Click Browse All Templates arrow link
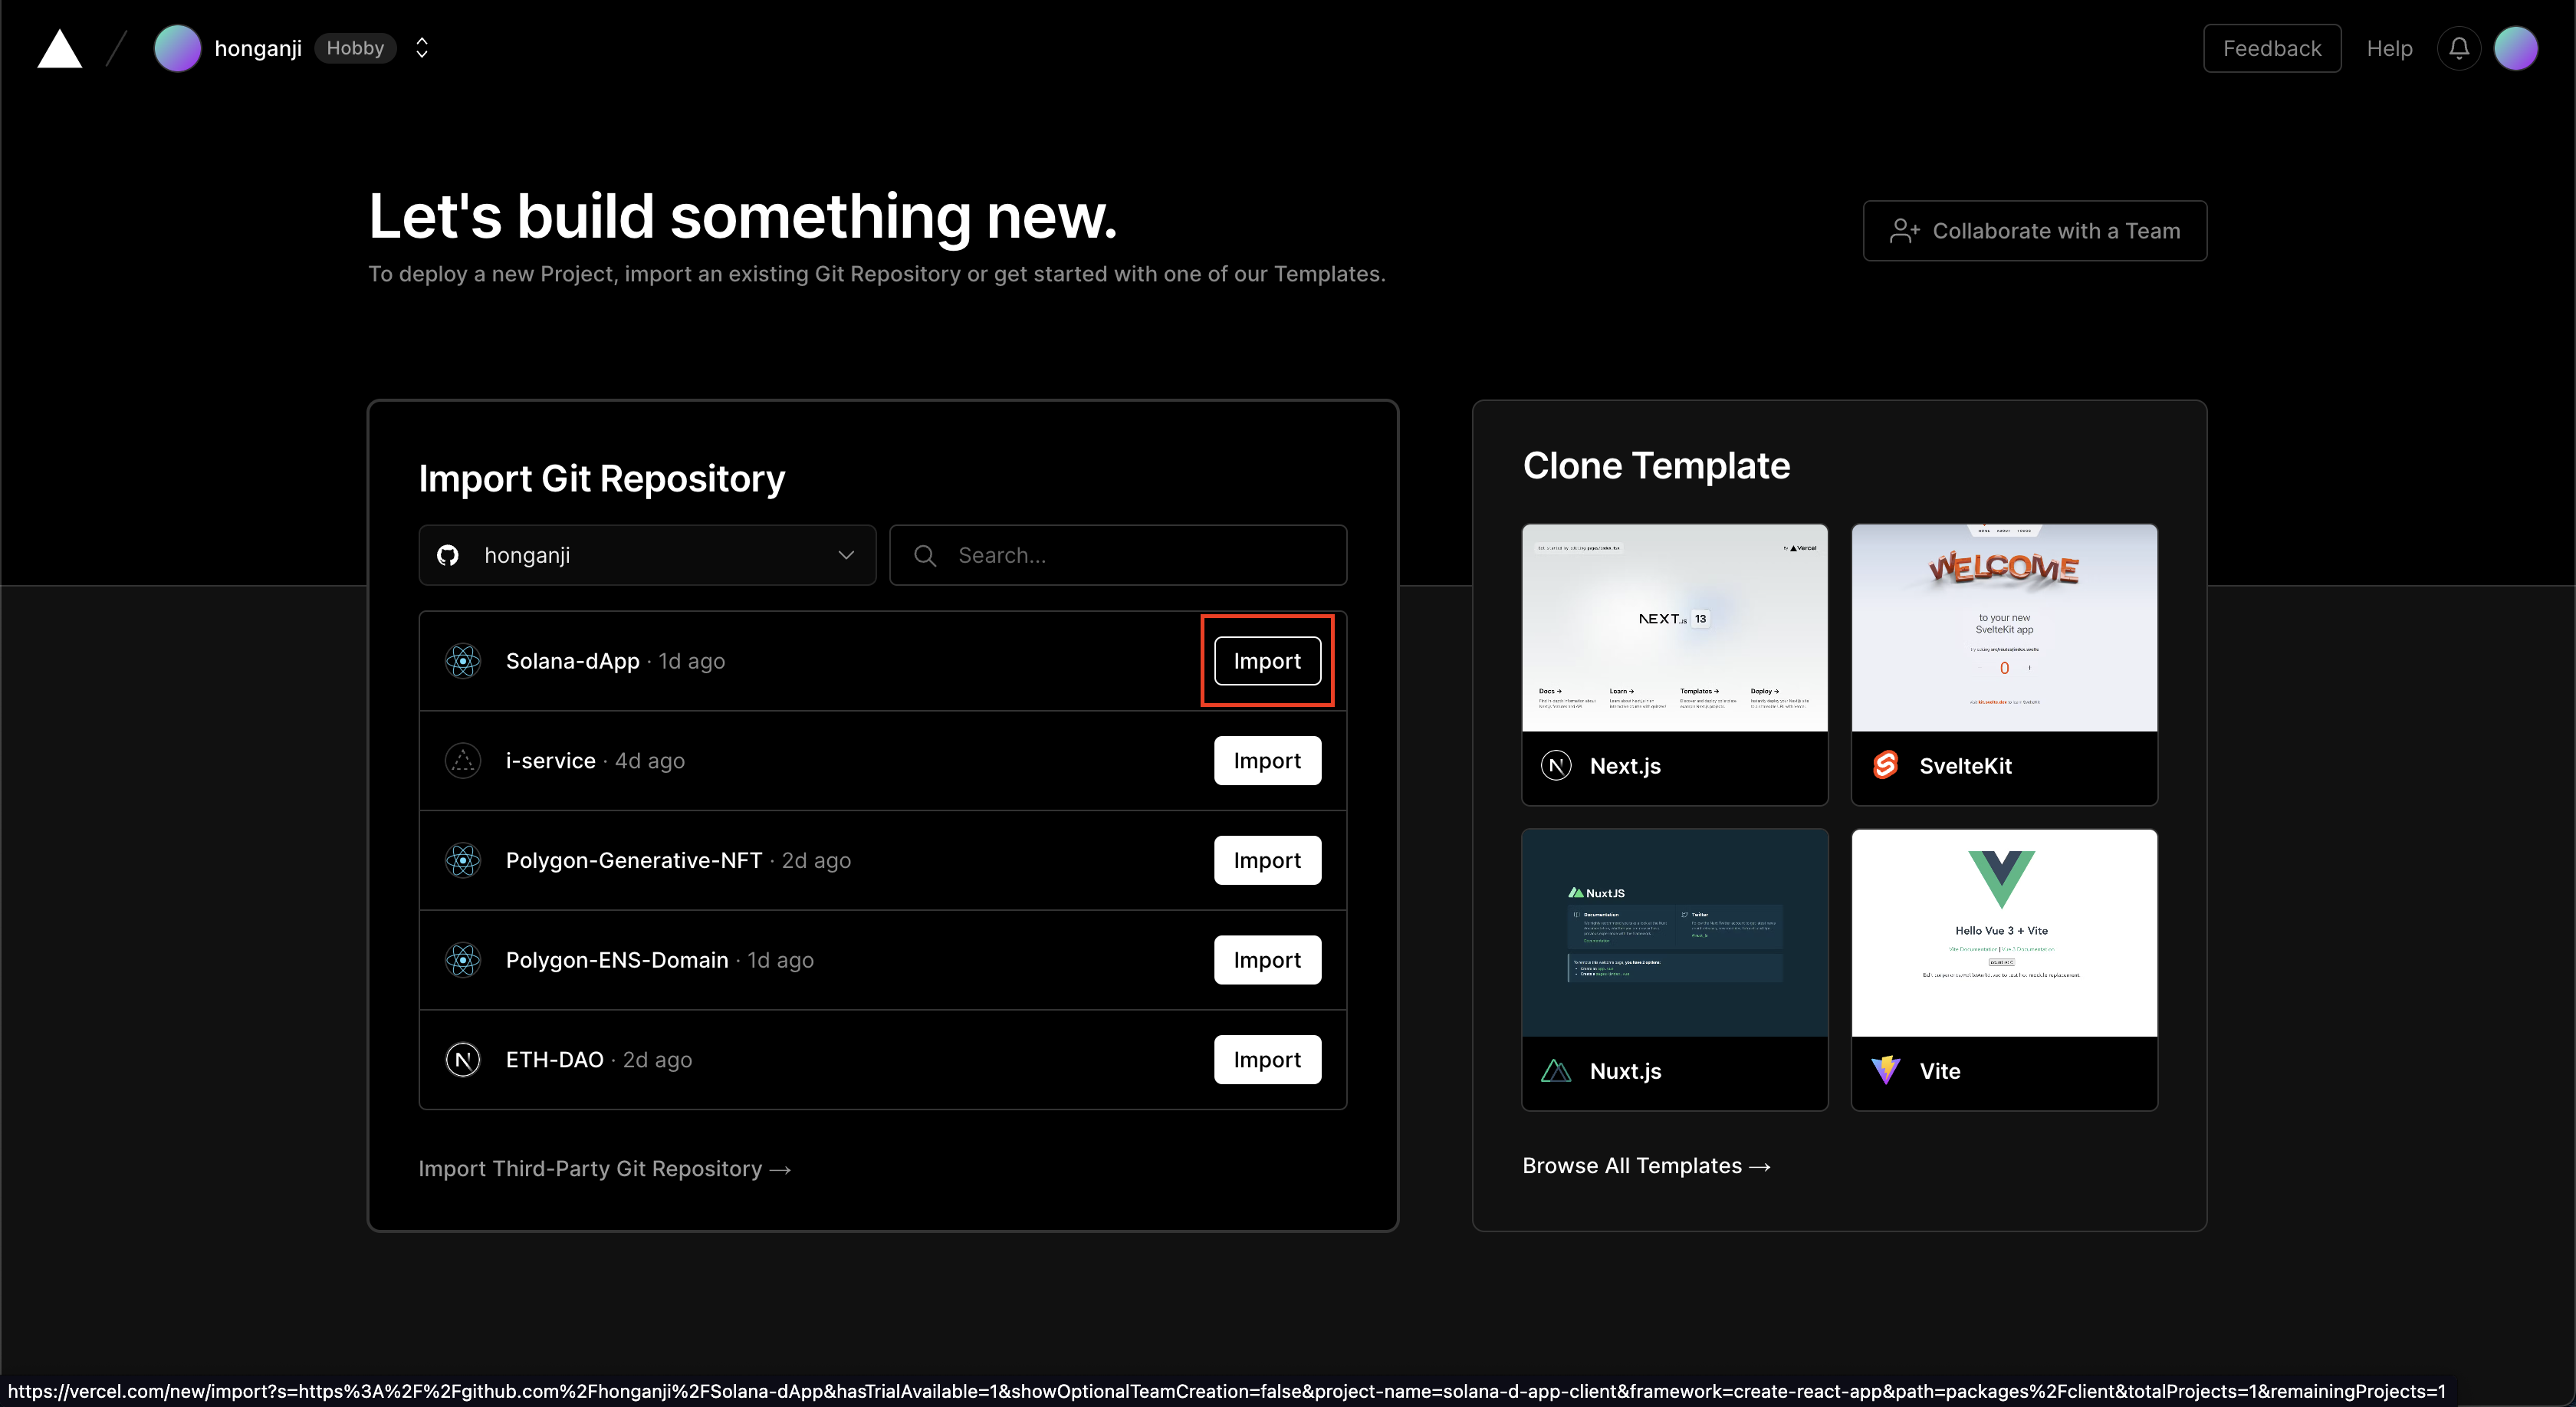This screenshot has width=2576, height=1407. pyautogui.click(x=1646, y=1165)
